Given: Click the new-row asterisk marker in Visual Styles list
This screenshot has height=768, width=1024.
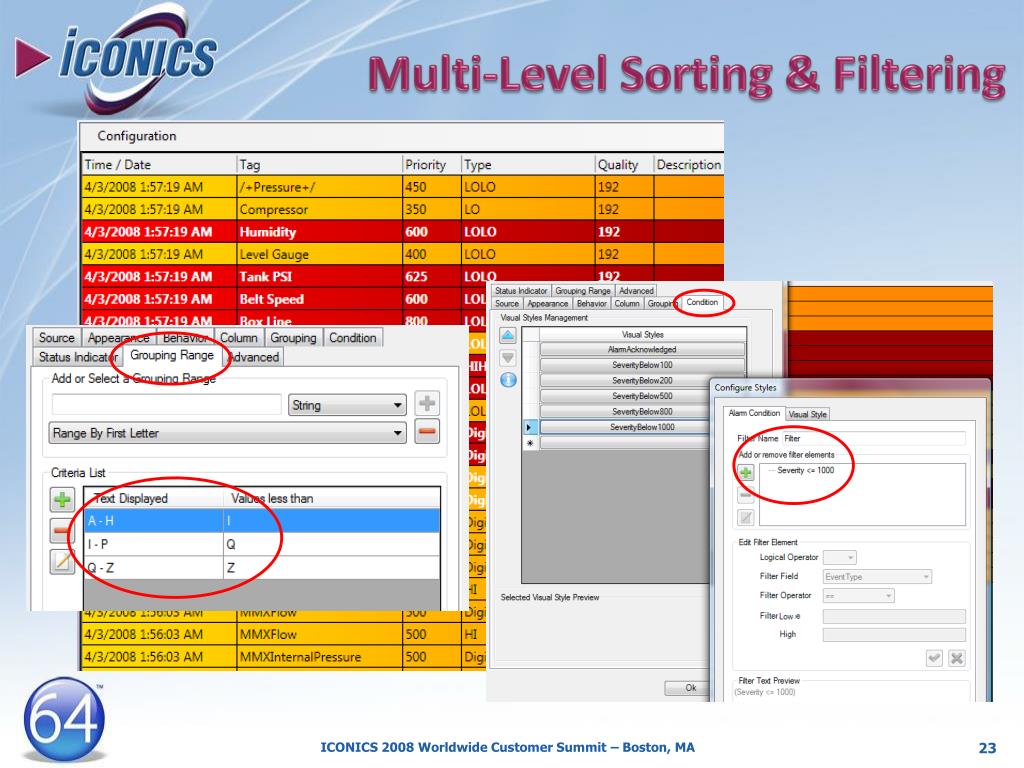Looking at the screenshot, I should [530, 443].
